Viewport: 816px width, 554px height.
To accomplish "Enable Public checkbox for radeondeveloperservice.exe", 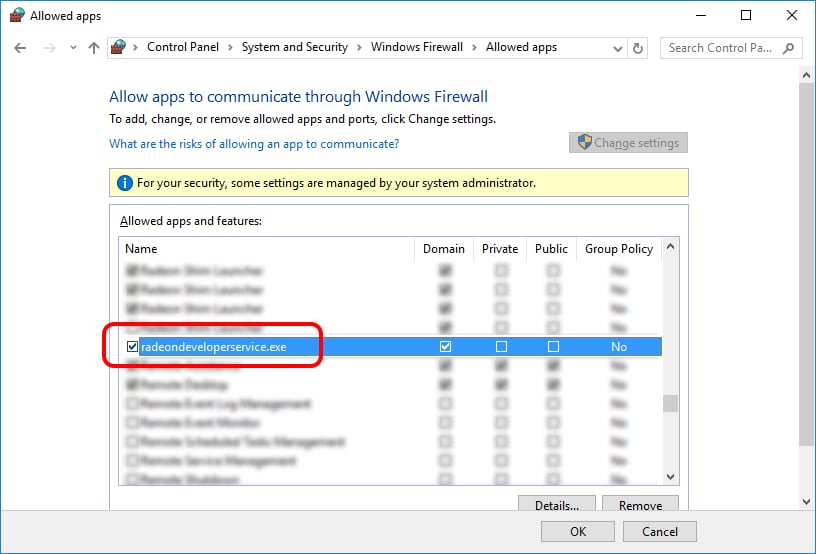I will (x=552, y=347).
